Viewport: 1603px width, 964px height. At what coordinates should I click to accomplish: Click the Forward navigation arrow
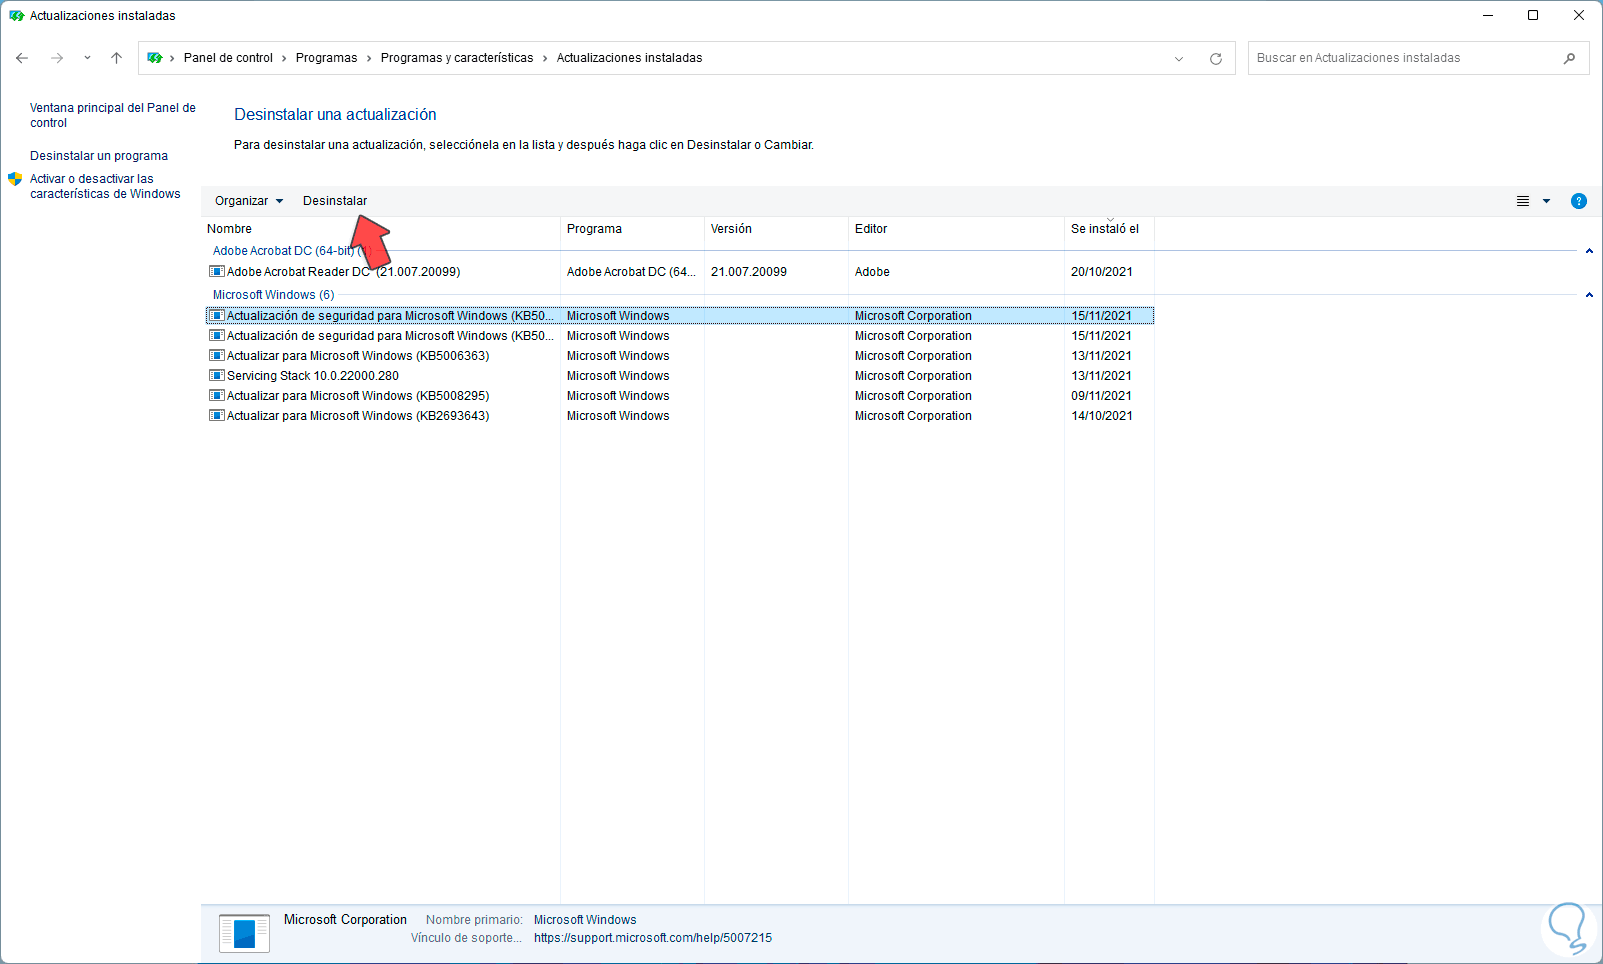coord(57,58)
